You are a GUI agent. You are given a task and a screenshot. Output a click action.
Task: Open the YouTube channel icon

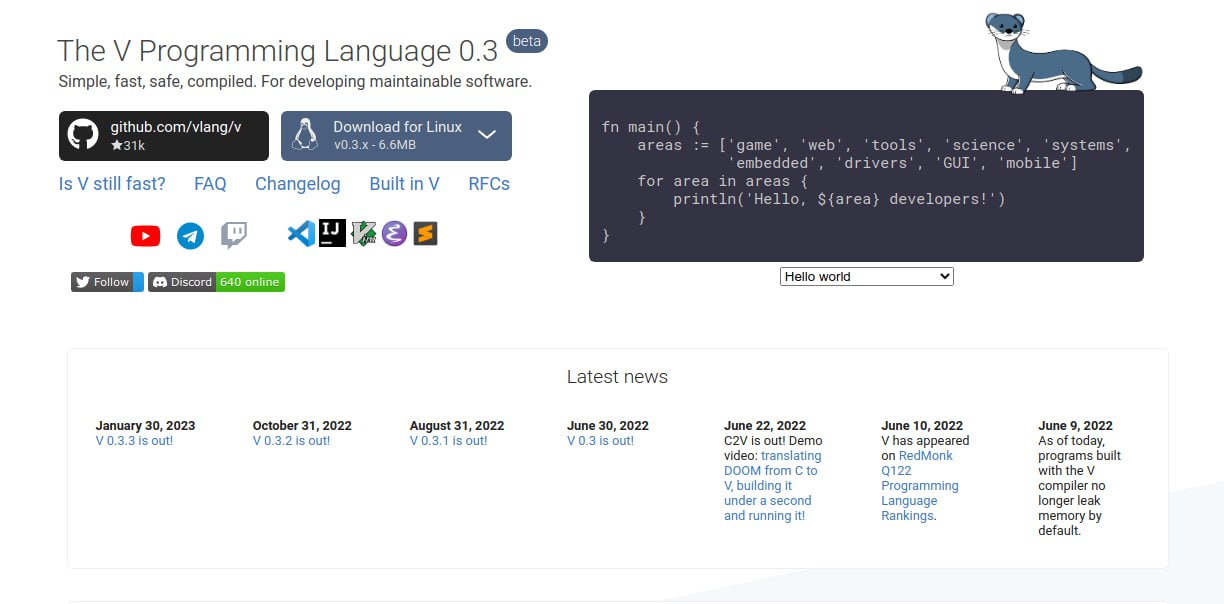[145, 236]
